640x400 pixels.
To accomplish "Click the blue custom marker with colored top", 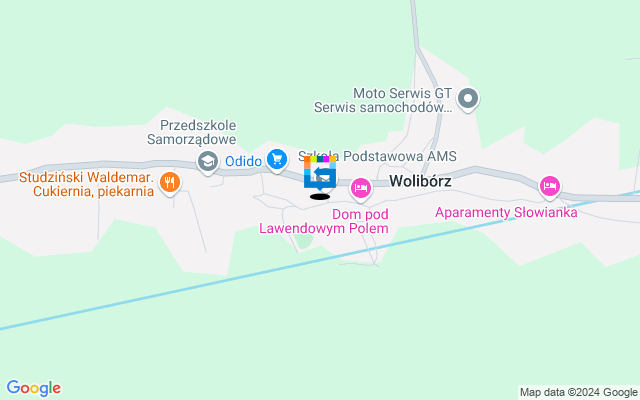I will (x=320, y=173).
